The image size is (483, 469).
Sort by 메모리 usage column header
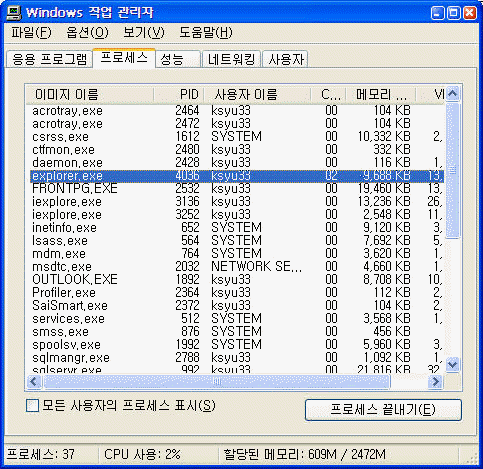tap(381, 95)
